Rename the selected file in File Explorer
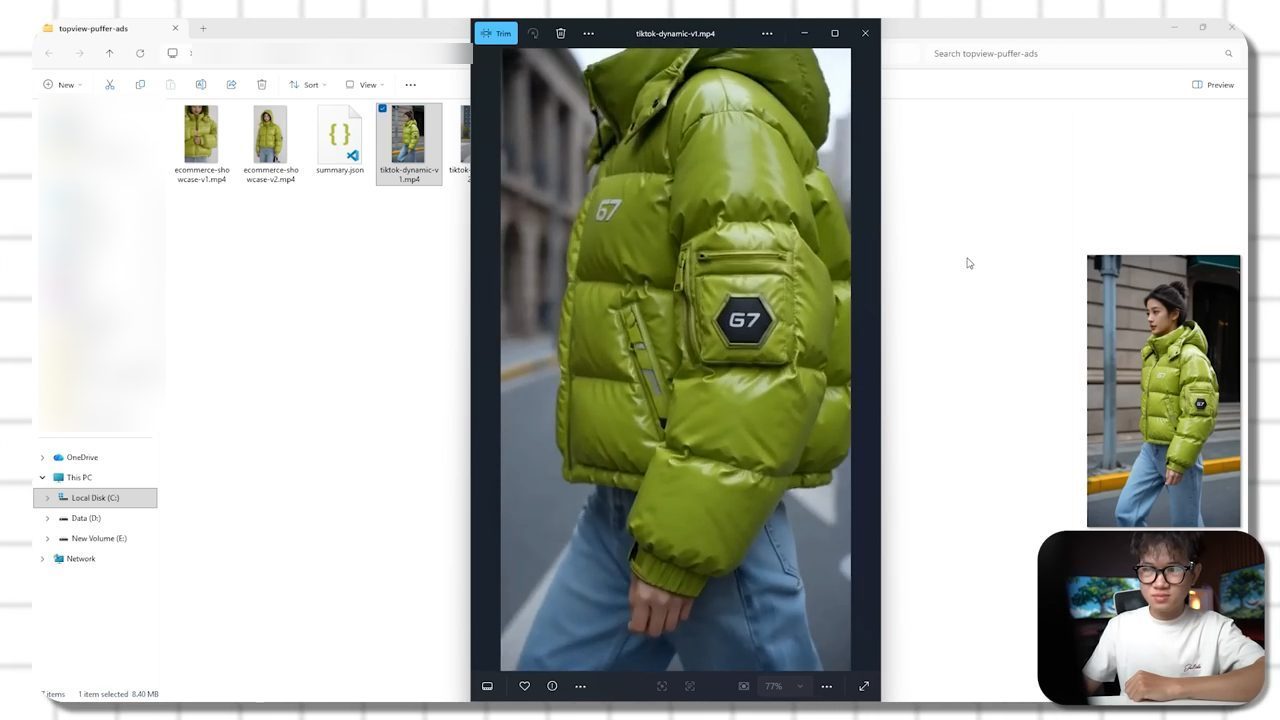This screenshot has width=1280, height=720. pos(201,85)
